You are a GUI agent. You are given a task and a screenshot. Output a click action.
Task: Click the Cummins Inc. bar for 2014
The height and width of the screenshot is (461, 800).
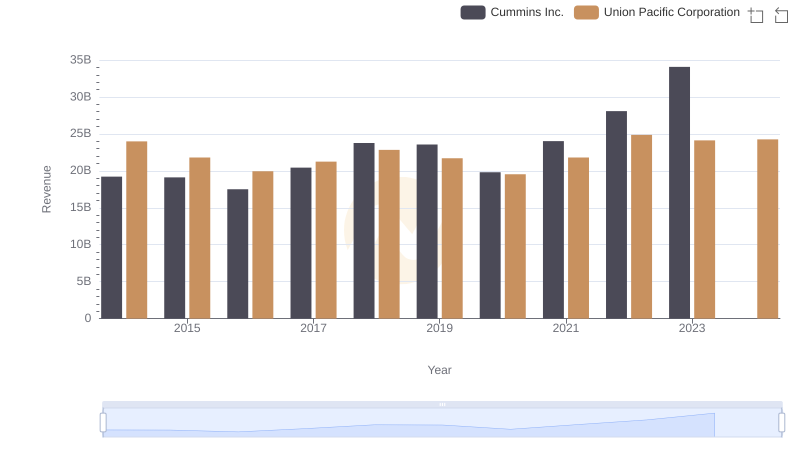[x=112, y=248]
